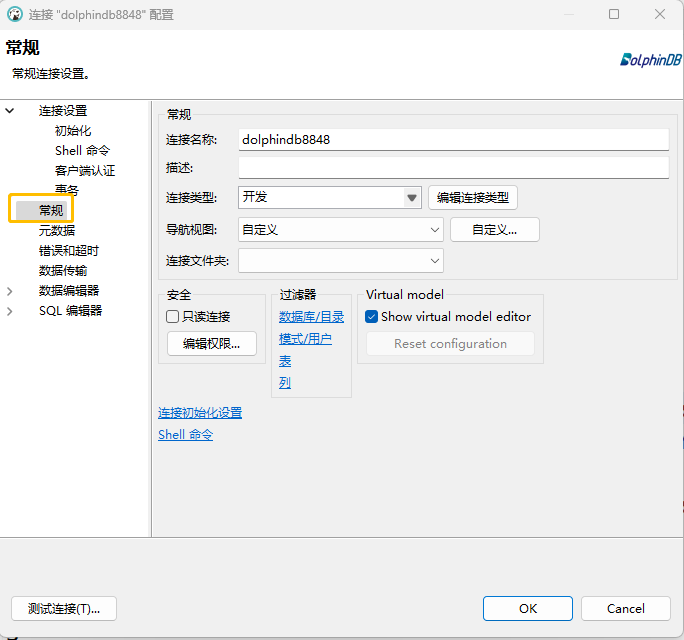Select 错误和超时 in the settings tree
Viewport: 684px width, 640px height.
click(x=69, y=251)
